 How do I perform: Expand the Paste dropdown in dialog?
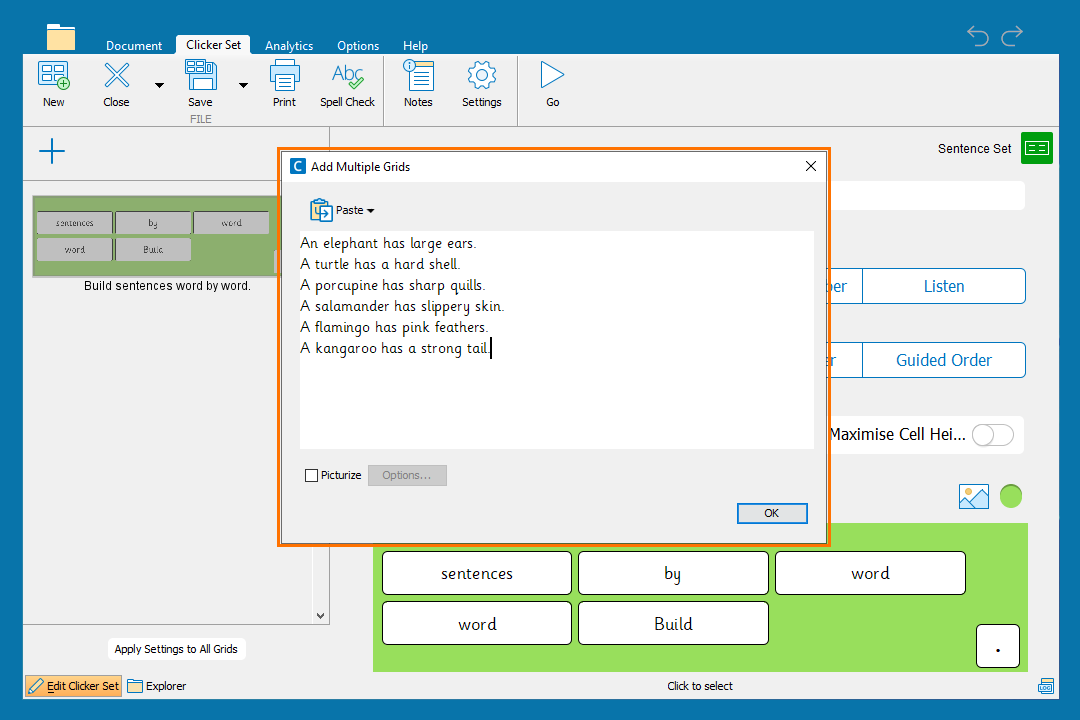(343, 210)
